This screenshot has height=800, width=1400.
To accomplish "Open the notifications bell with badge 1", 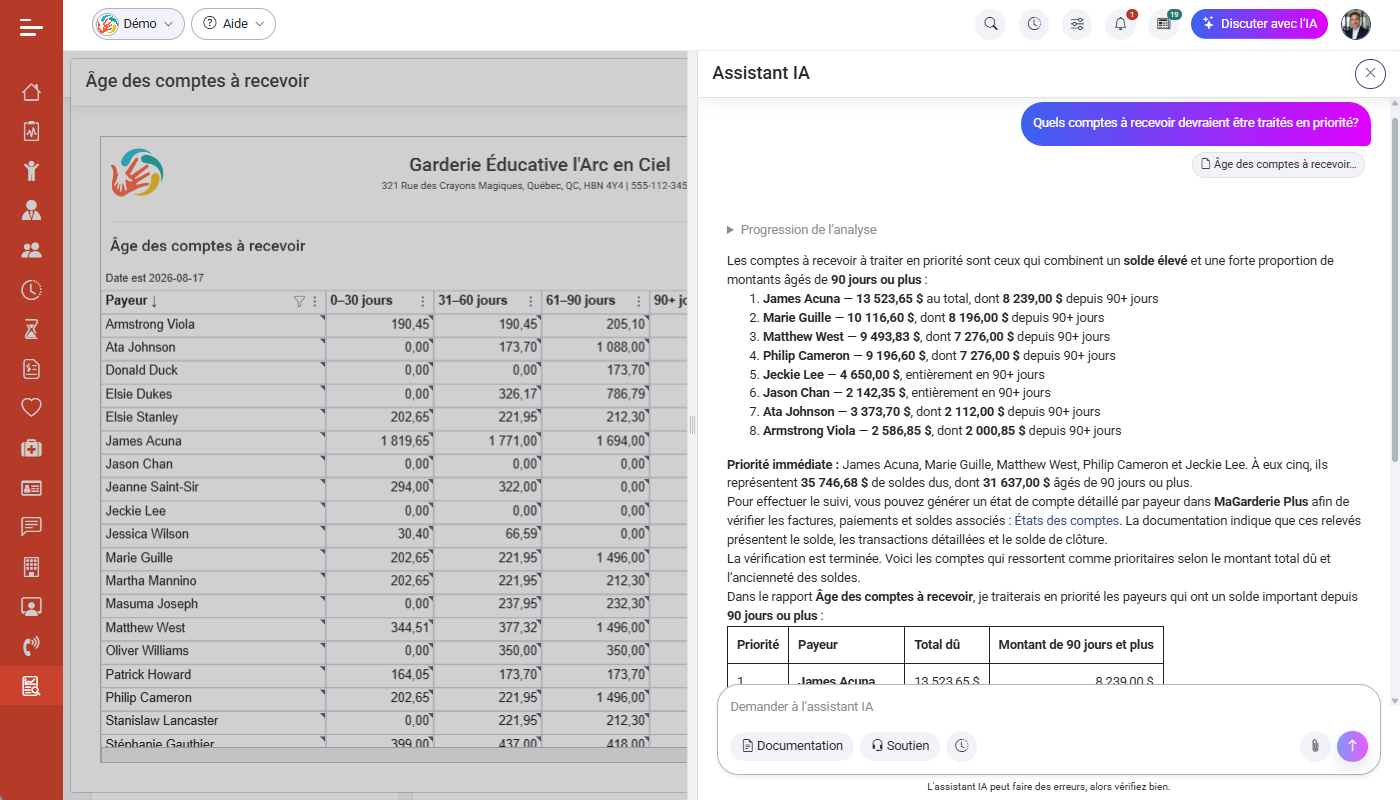I will (x=1120, y=24).
